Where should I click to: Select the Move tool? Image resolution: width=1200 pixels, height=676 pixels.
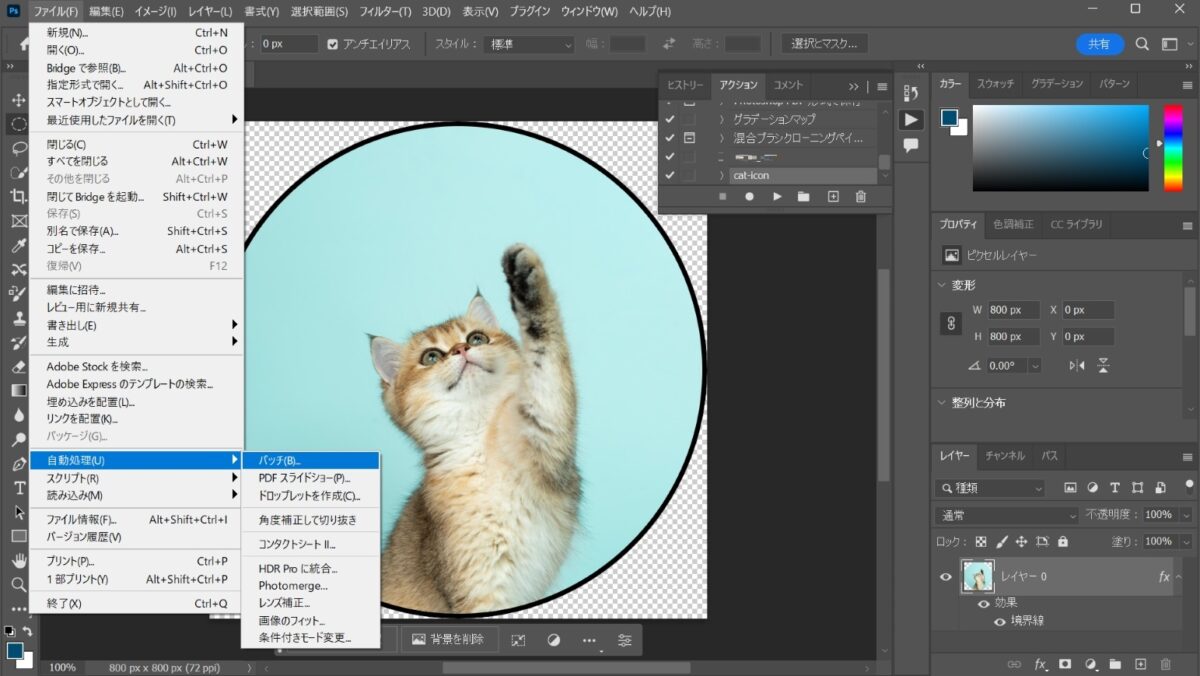17,100
